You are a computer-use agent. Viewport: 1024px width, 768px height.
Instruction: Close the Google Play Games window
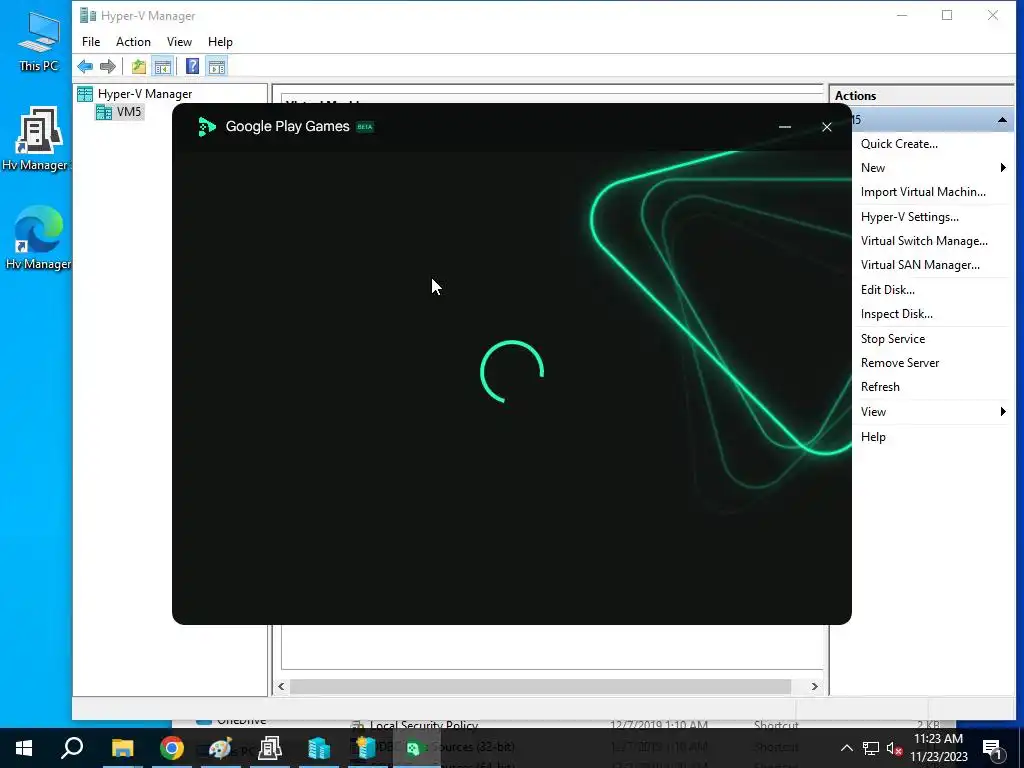(827, 127)
